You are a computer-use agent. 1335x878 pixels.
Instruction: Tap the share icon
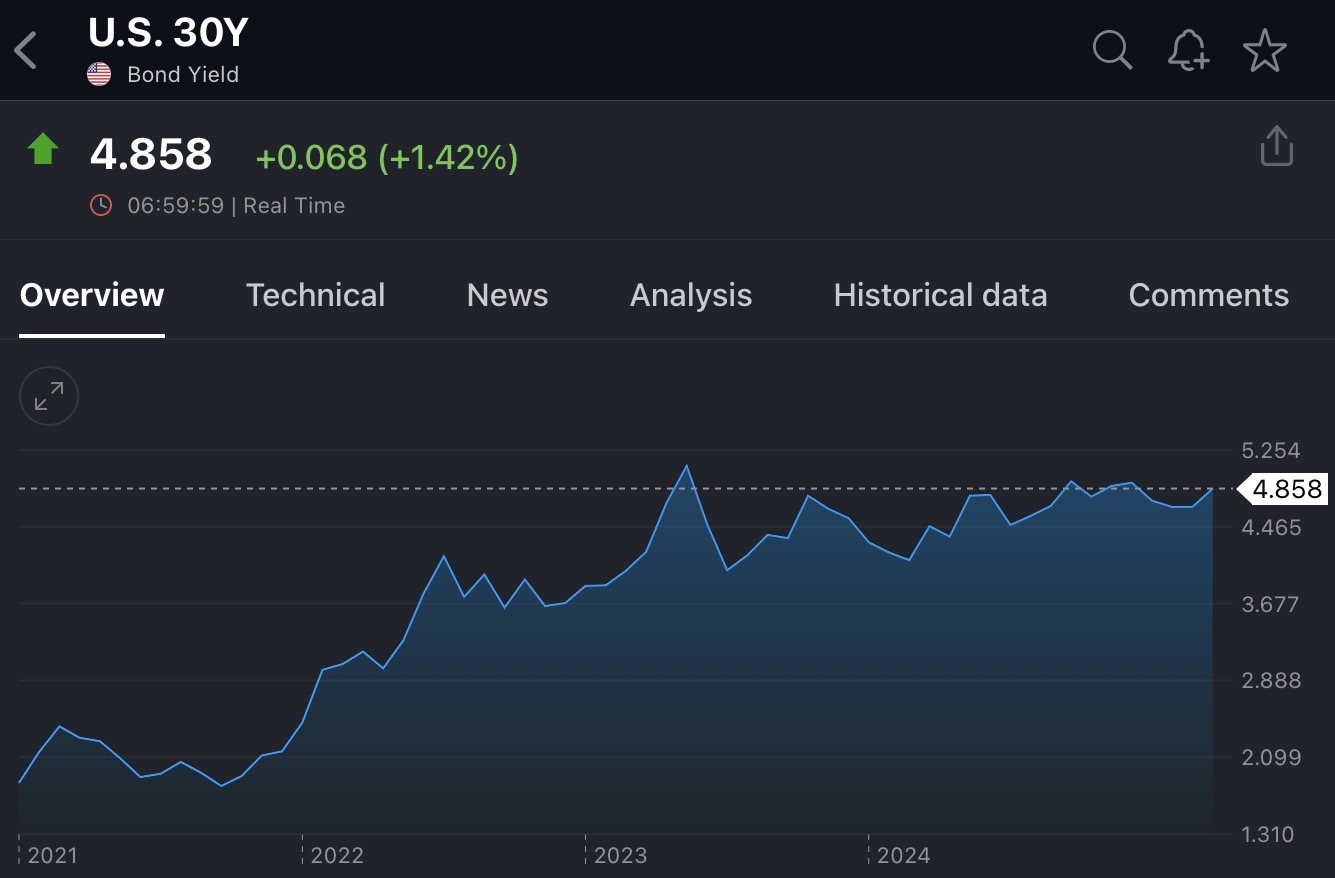coord(1276,146)
